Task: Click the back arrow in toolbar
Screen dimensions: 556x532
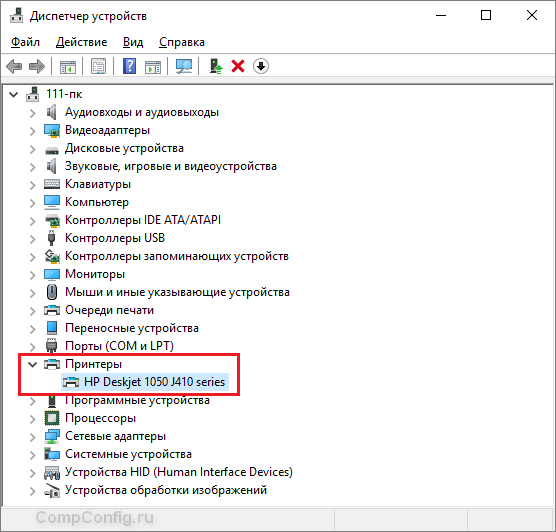Action: click(x=15, y=66)
